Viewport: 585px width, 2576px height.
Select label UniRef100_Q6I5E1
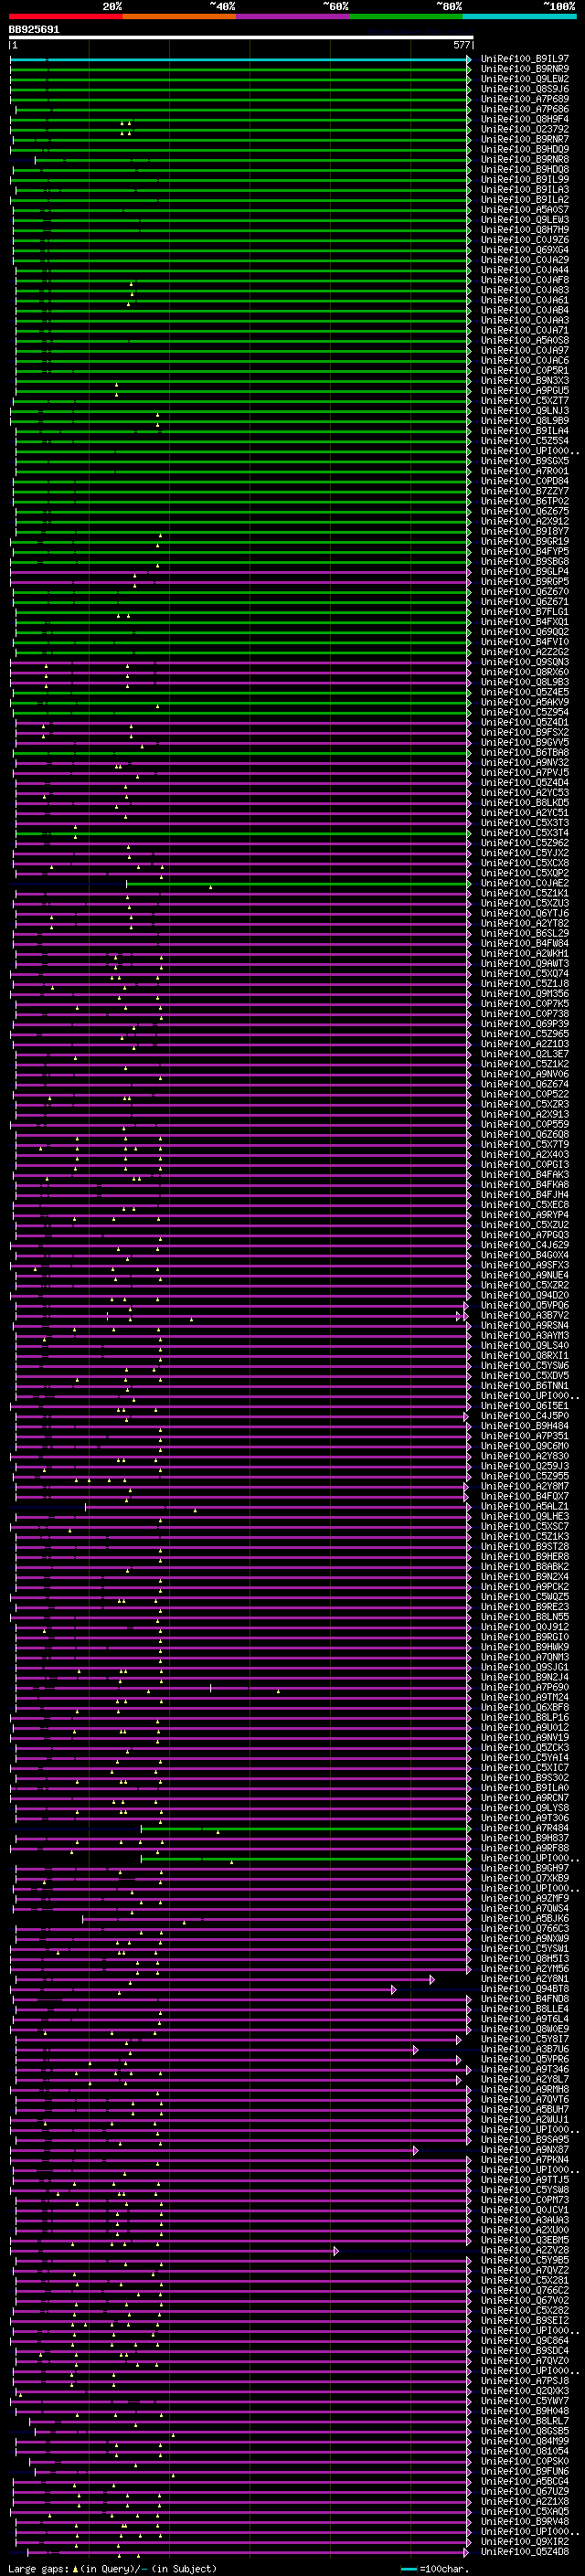(525, 1405)
